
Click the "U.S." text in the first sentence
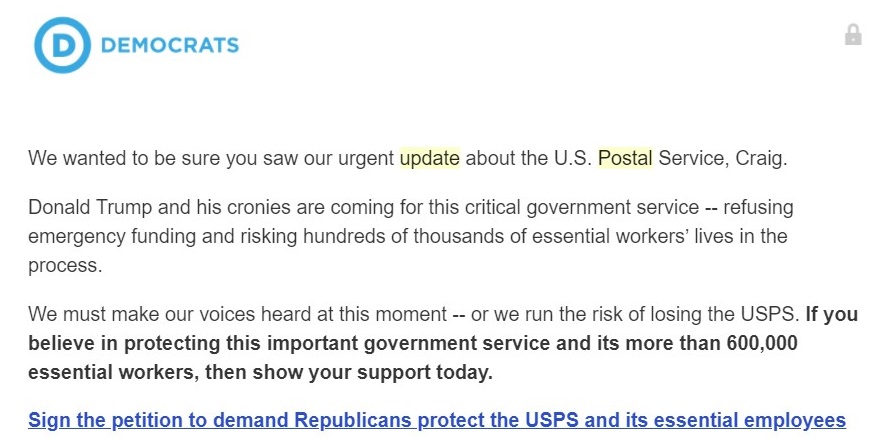pos(573,159)
